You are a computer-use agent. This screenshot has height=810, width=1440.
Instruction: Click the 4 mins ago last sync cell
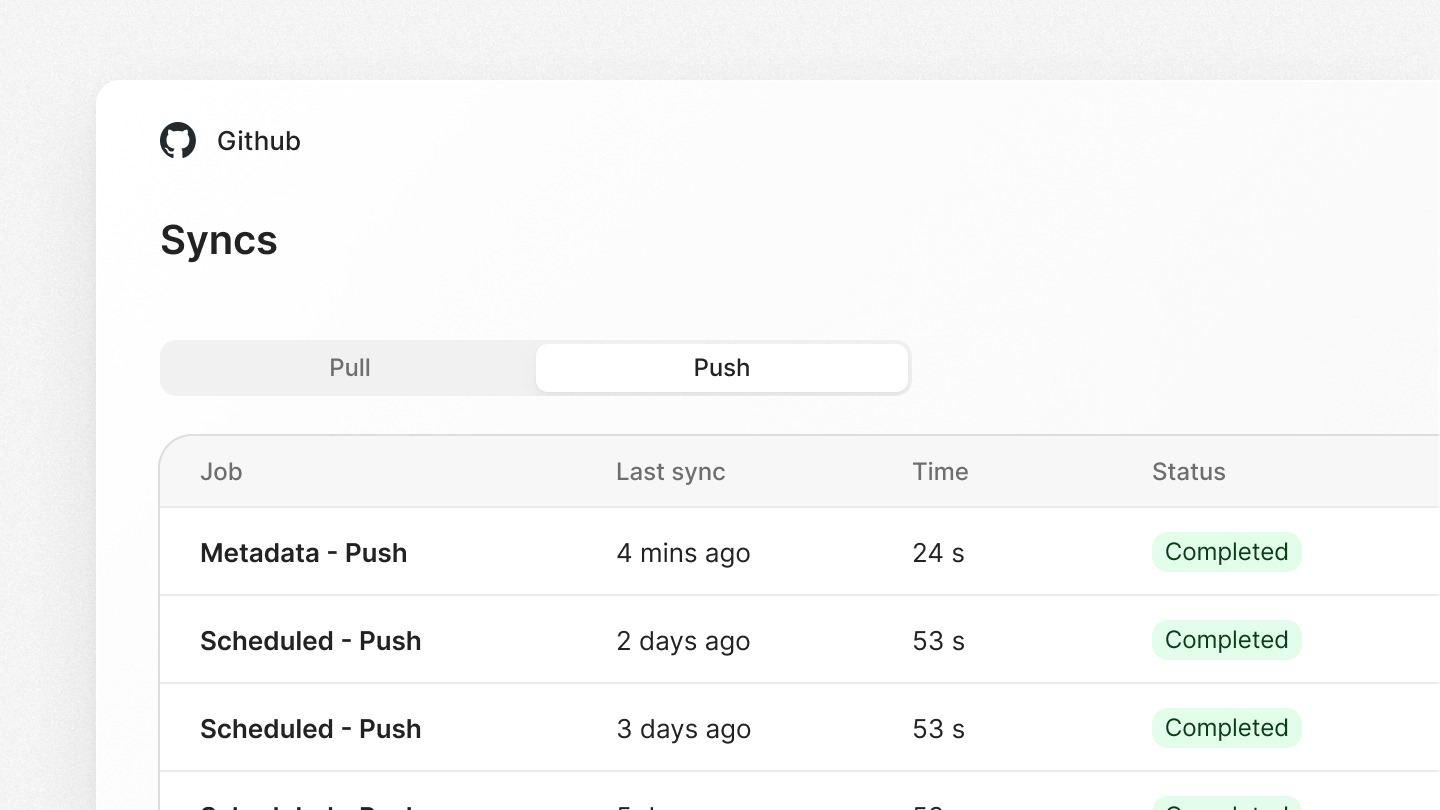pyautogui.click(x=683, y=553)
